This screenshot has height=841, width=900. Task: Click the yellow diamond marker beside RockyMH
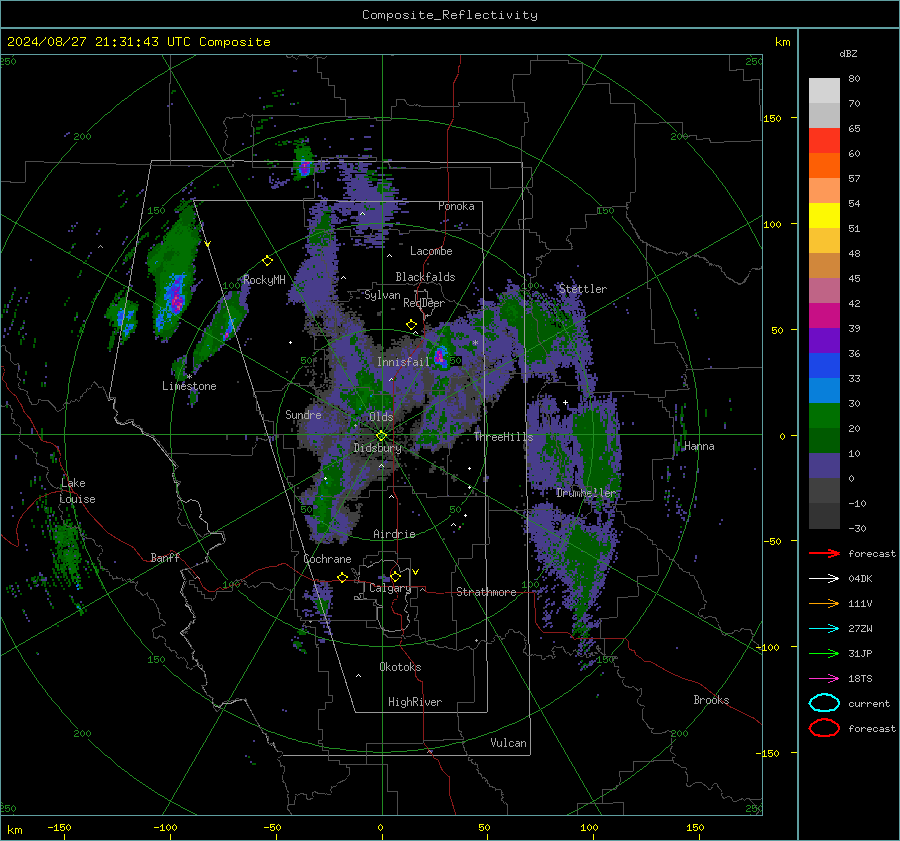tap(267, 261)
